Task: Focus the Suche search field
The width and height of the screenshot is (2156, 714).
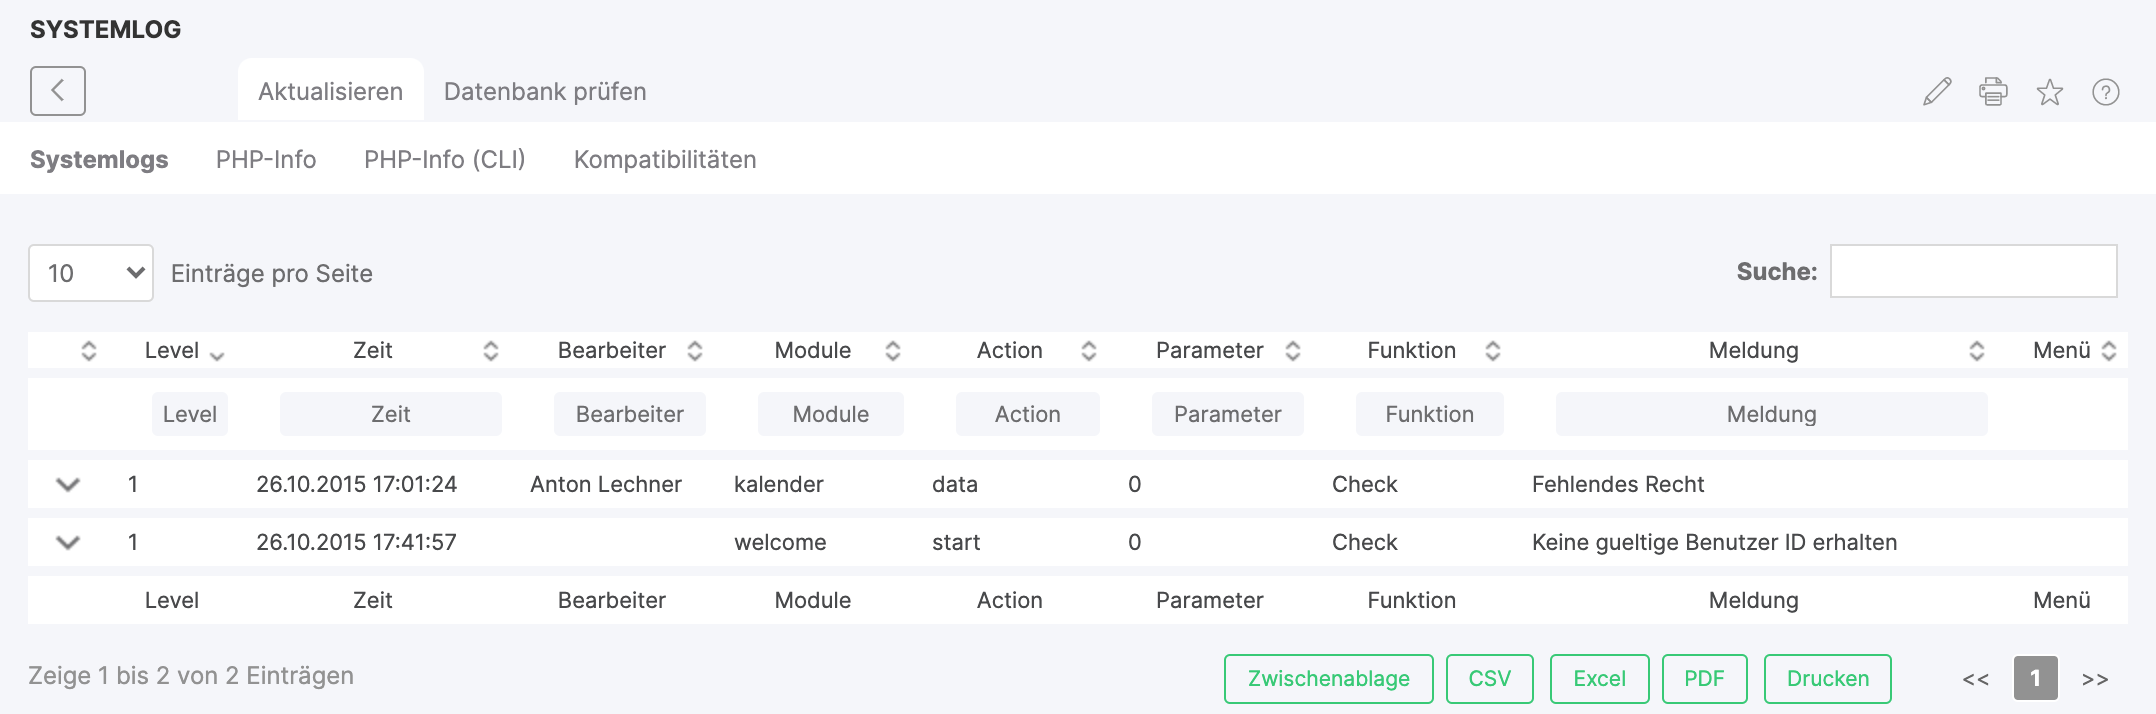Action: tap(1973, 271)
